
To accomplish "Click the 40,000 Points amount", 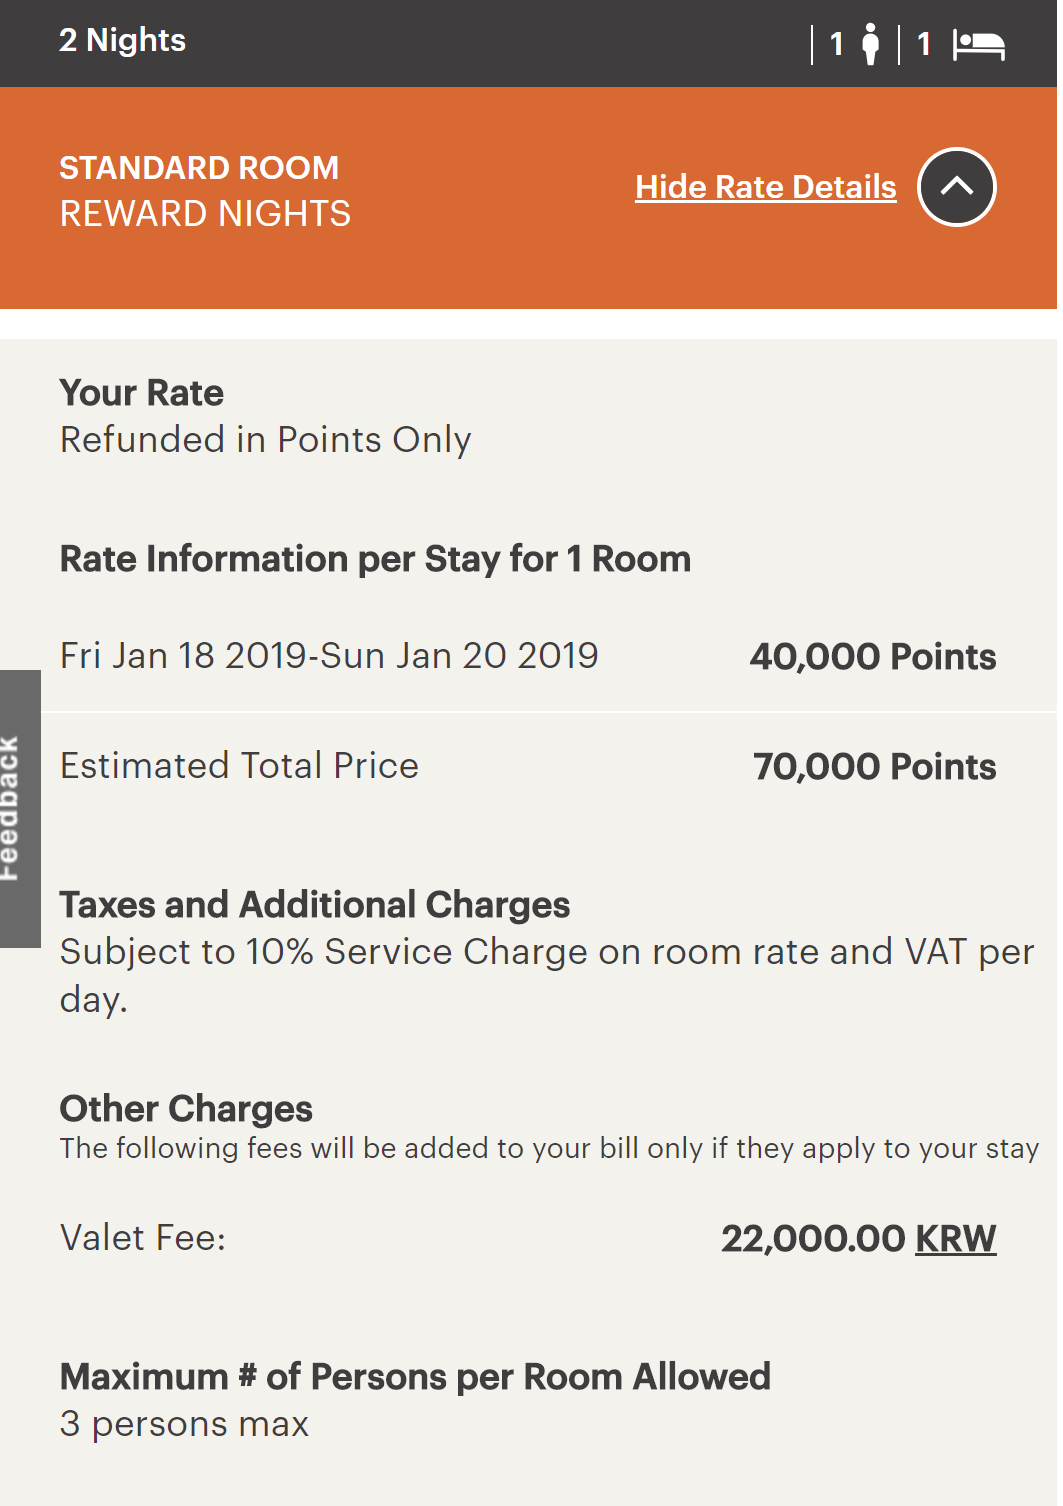I will pyautogui.click(x=873, y=657).
